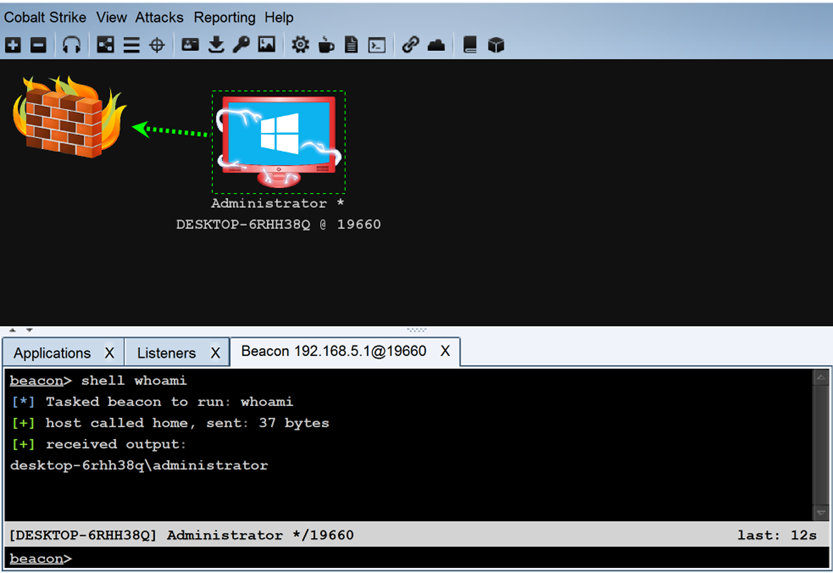
Task: Open the help book icon
Action: (470, 45)
